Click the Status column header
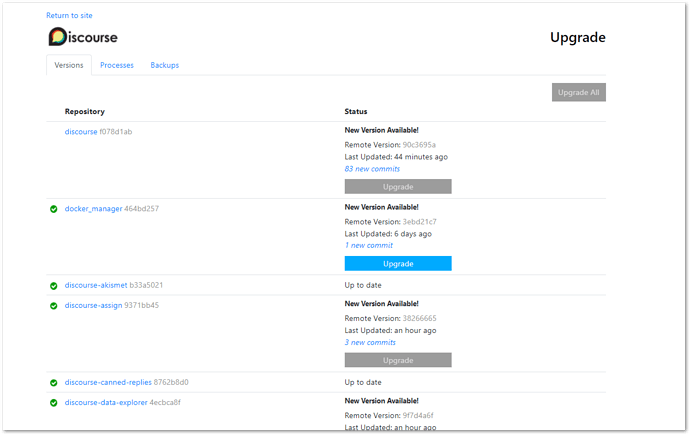This screenshot has width=690, height=434. [x=356, y=111]
